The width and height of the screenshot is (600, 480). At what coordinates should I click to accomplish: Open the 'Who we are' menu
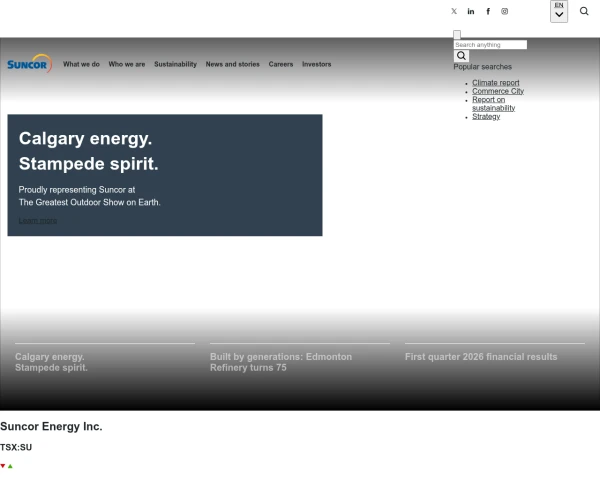[x=127, y=64]
